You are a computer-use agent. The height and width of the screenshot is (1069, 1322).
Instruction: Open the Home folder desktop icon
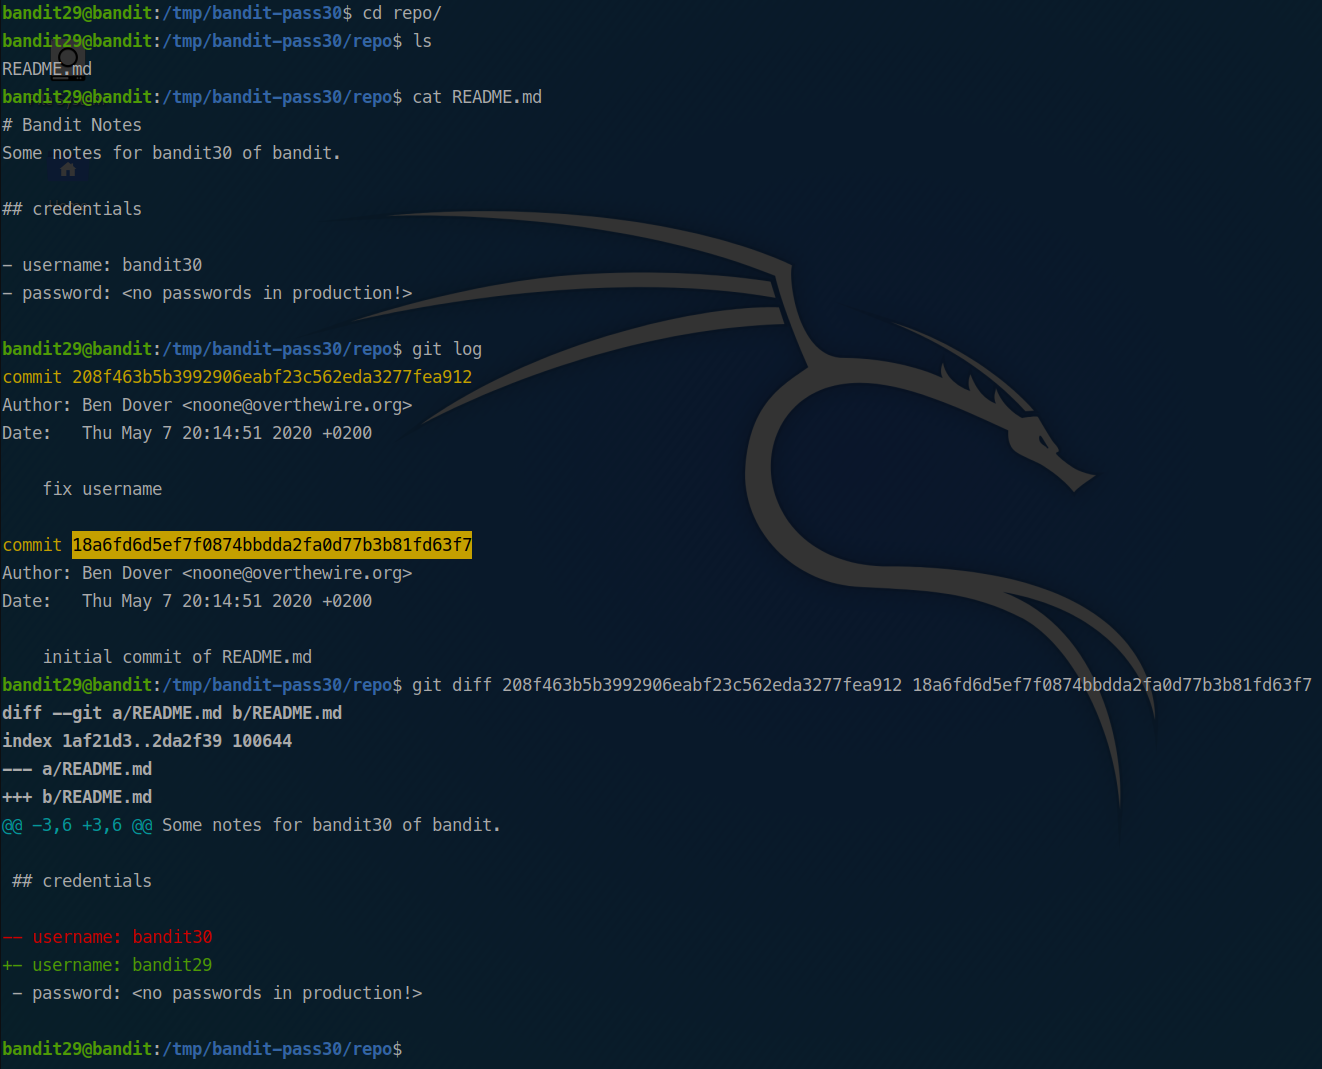point(68,170)
